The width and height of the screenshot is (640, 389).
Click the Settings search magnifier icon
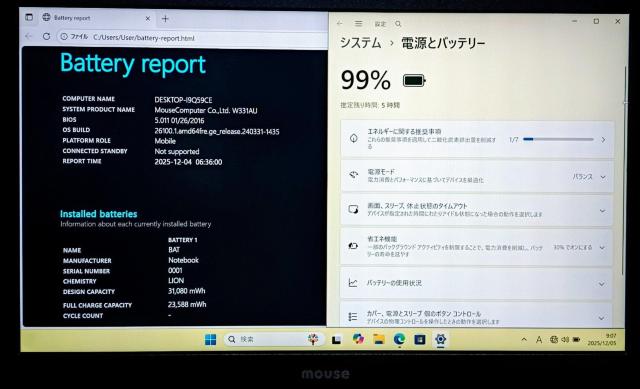(x=398, y=24)
